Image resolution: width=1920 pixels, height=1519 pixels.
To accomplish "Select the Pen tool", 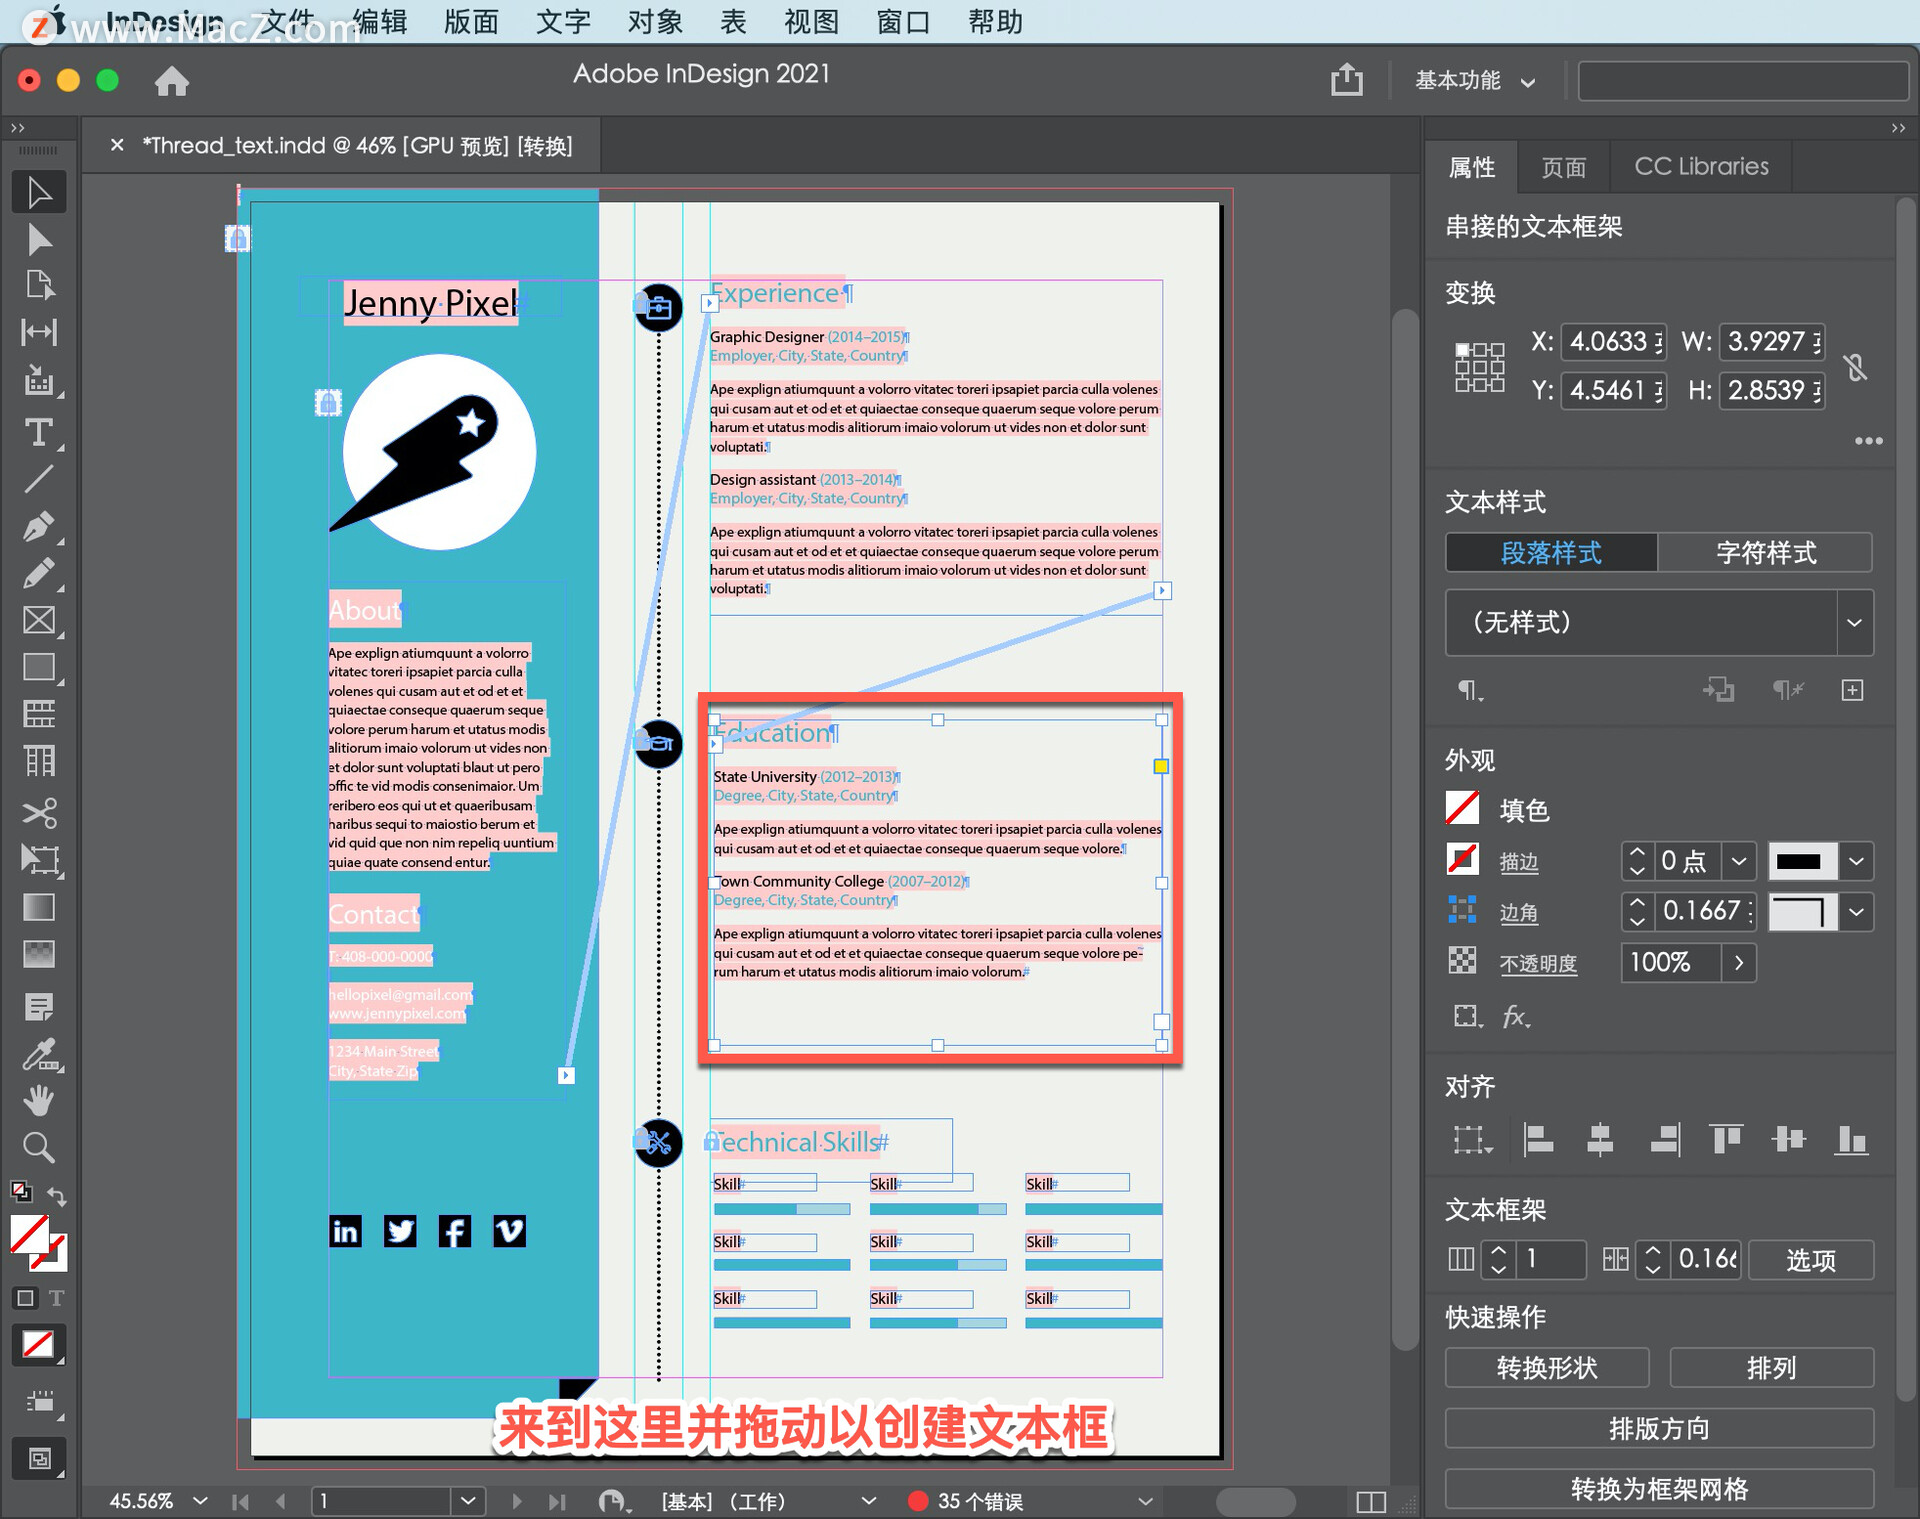I will (x=40, y=526).
